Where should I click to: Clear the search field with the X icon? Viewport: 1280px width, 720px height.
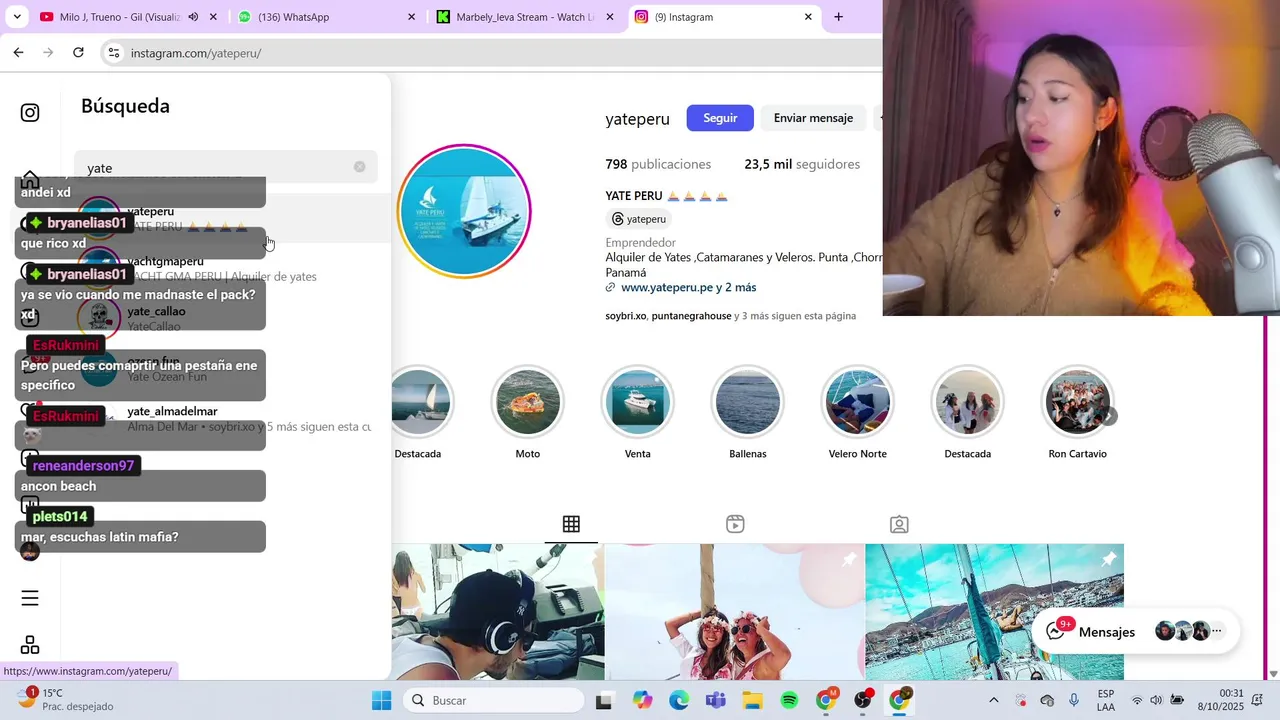(360, 167)
